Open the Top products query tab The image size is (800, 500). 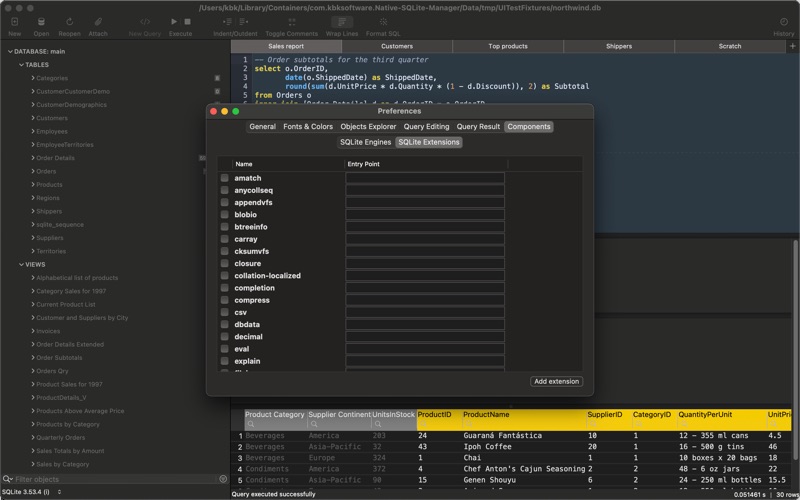(x=508, y=46)
